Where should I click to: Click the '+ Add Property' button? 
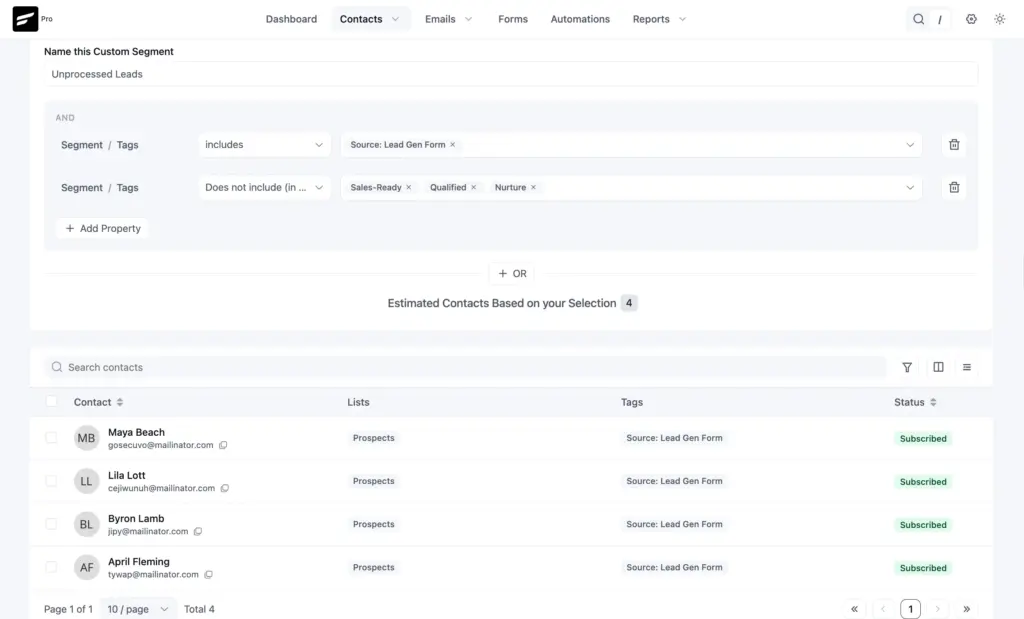(103, 229)
